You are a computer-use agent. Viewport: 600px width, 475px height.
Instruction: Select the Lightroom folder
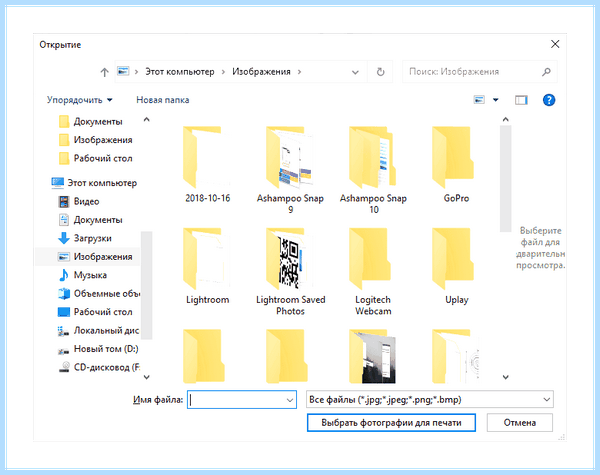207,266
